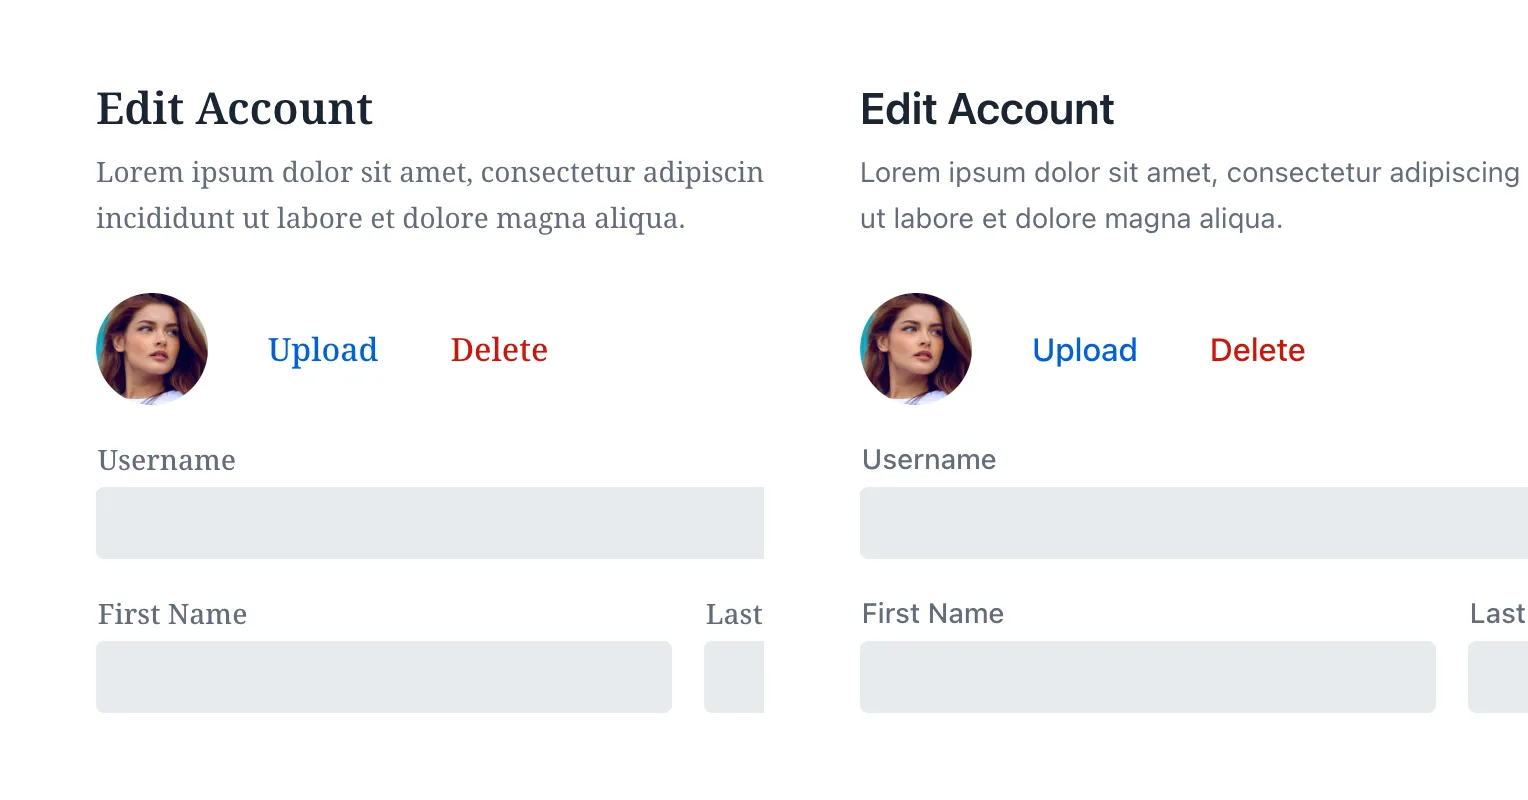
Task: Click the left Edit Account heading
Action: [x=234, y=108]
